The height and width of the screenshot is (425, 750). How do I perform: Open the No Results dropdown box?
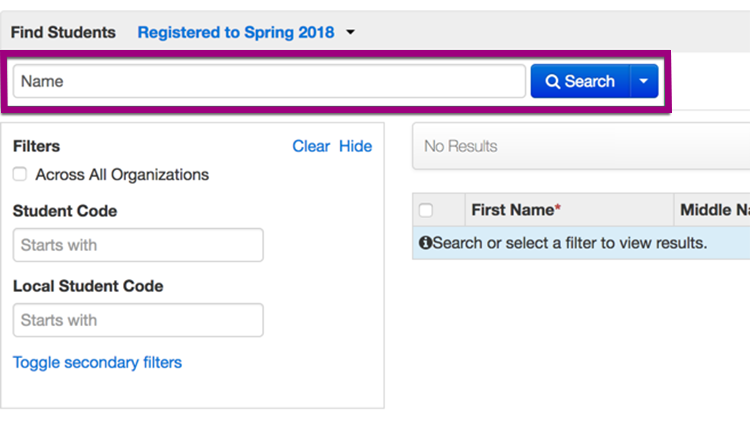580,147
